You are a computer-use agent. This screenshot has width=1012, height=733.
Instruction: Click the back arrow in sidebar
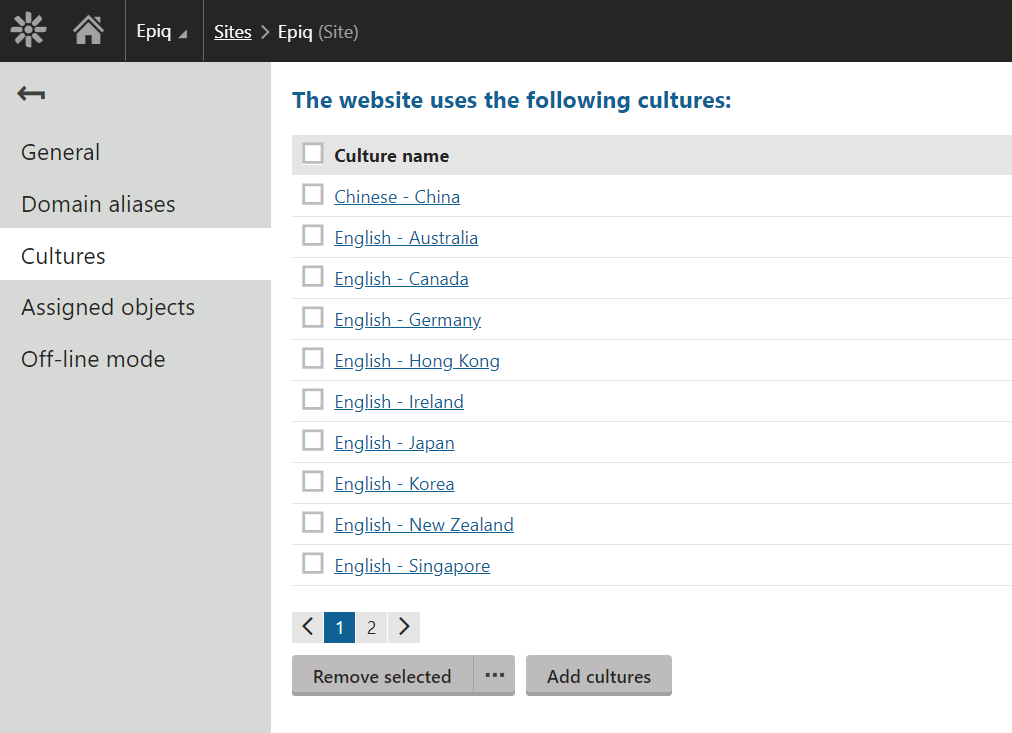pyautogui.click(x=31, y=94)
